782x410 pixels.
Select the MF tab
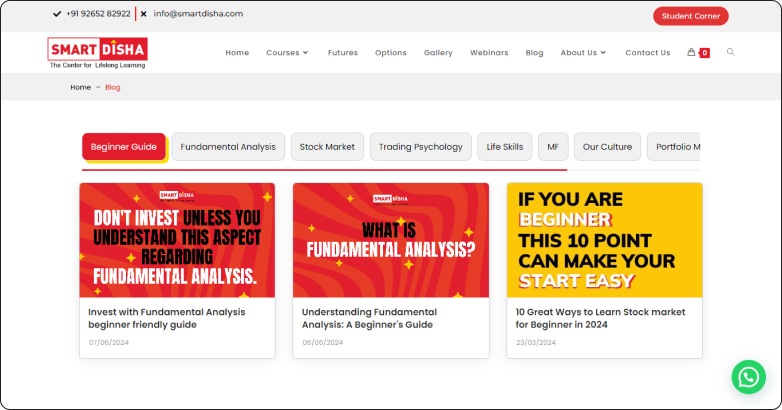[553, 147]
